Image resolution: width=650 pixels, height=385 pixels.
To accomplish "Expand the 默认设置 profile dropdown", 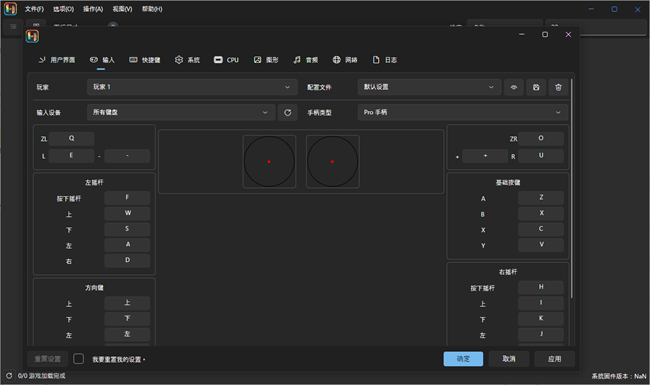I will (429, 87).
